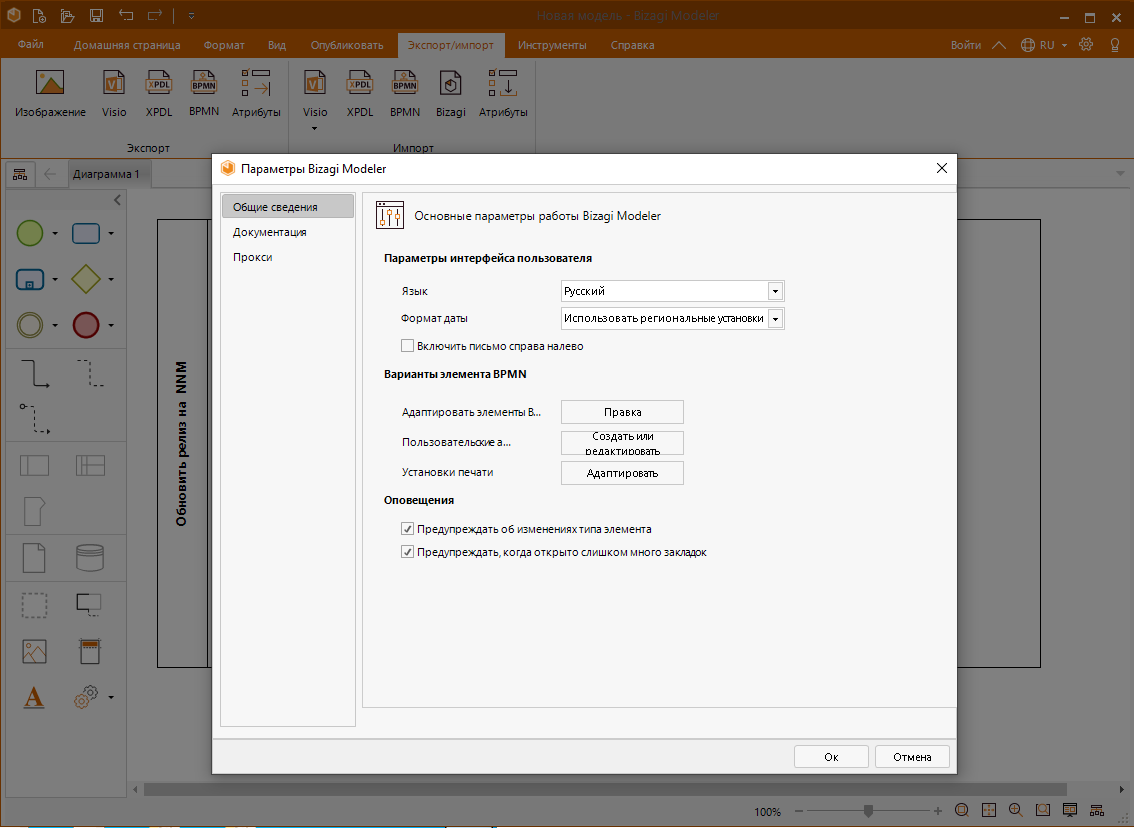
Task: Expand the start event shape options
Action: tap(55, 234)
